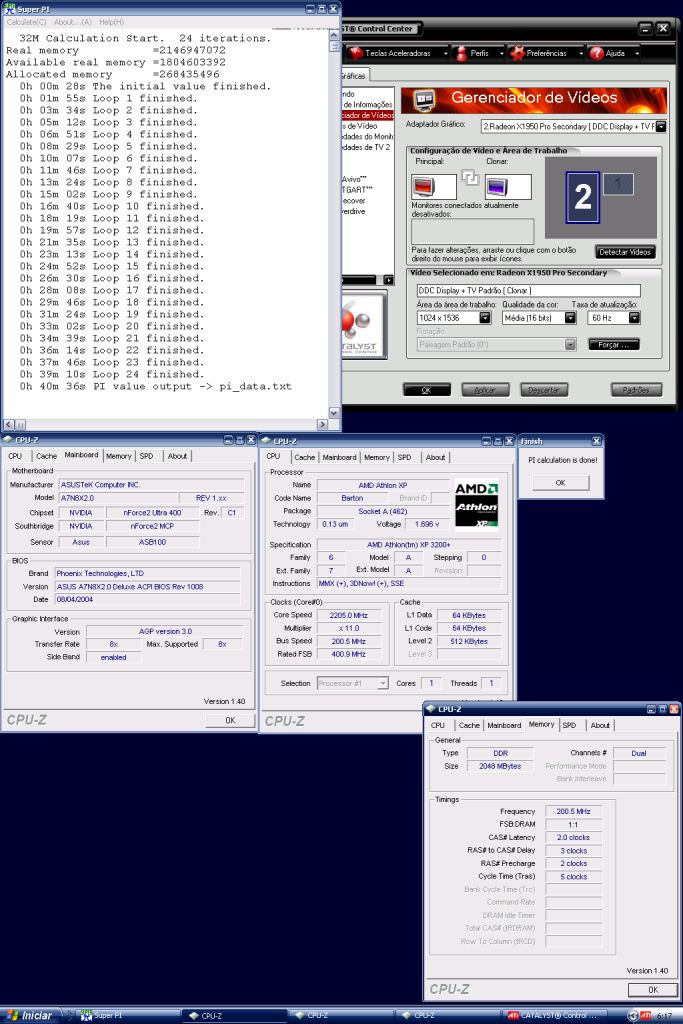Click the AMD Athlon XP logo
The height and width of the screenshot is (1024, 683).
tap(477, 504)
